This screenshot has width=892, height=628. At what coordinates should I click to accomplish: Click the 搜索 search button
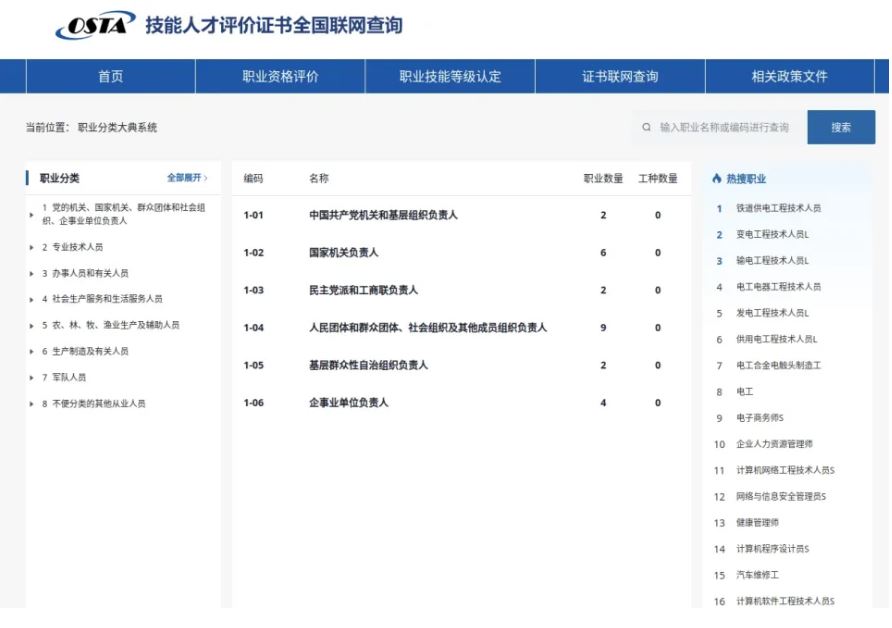click(842, 127)
